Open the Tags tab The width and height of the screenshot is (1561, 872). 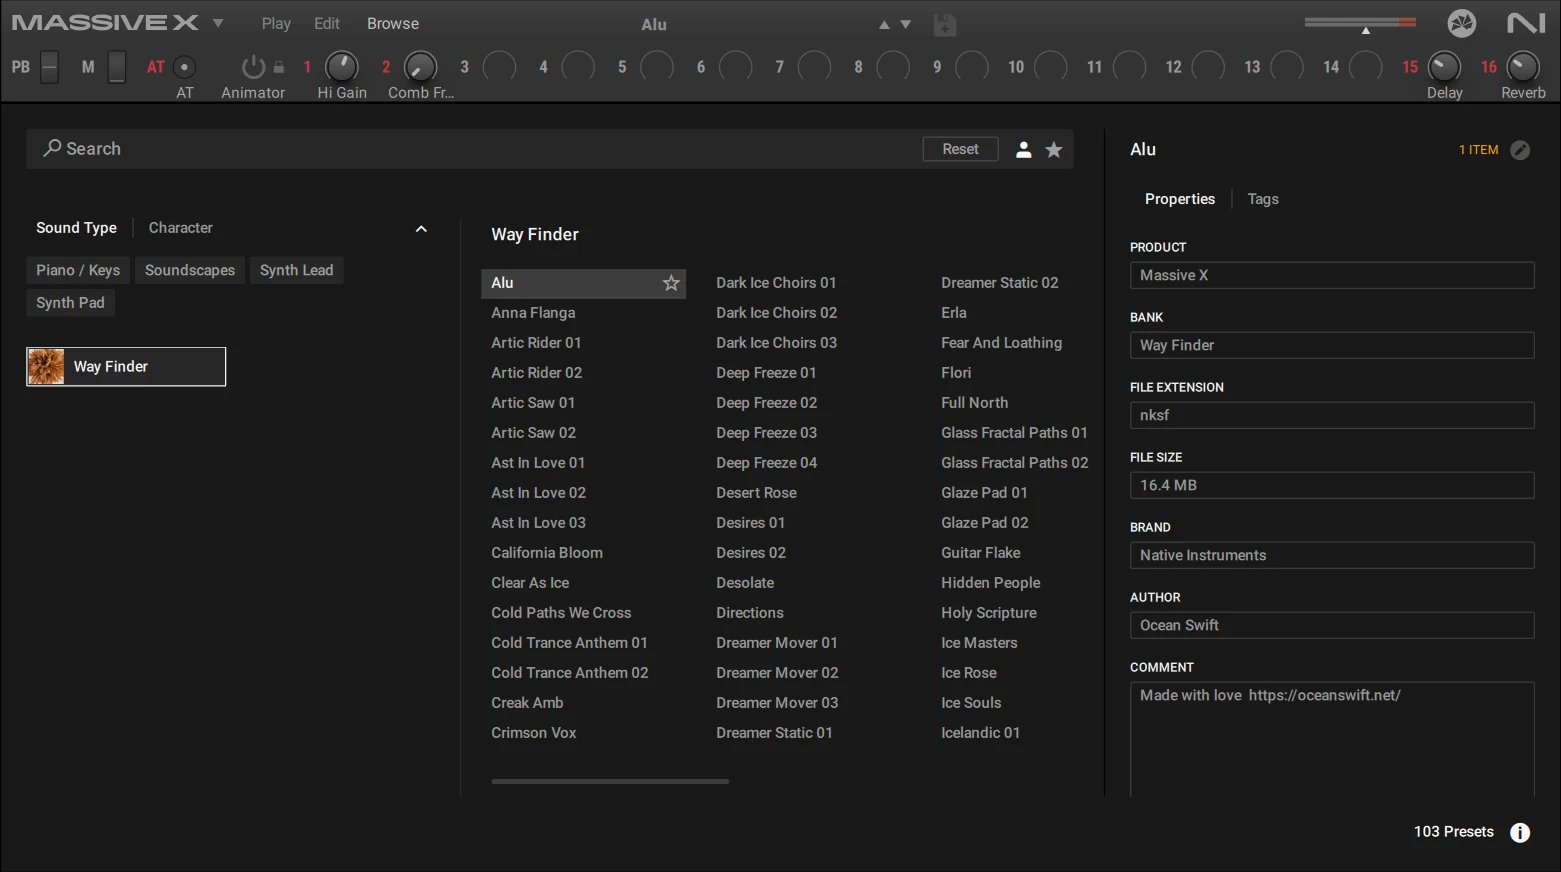click(x=1263, y=199)
